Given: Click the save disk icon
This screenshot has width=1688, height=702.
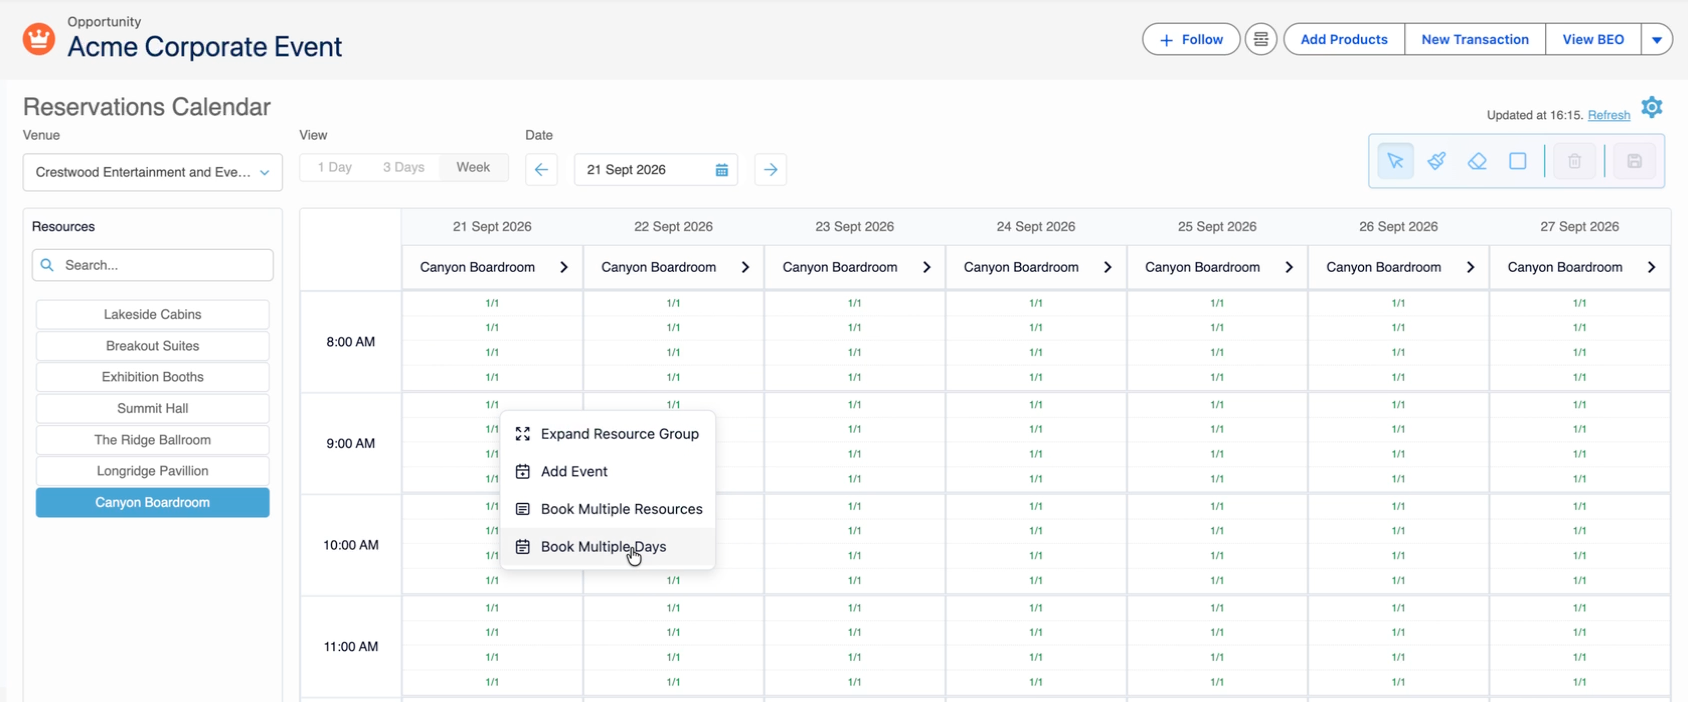Looking at the screenshot, I should click(x=1634, y=161).
